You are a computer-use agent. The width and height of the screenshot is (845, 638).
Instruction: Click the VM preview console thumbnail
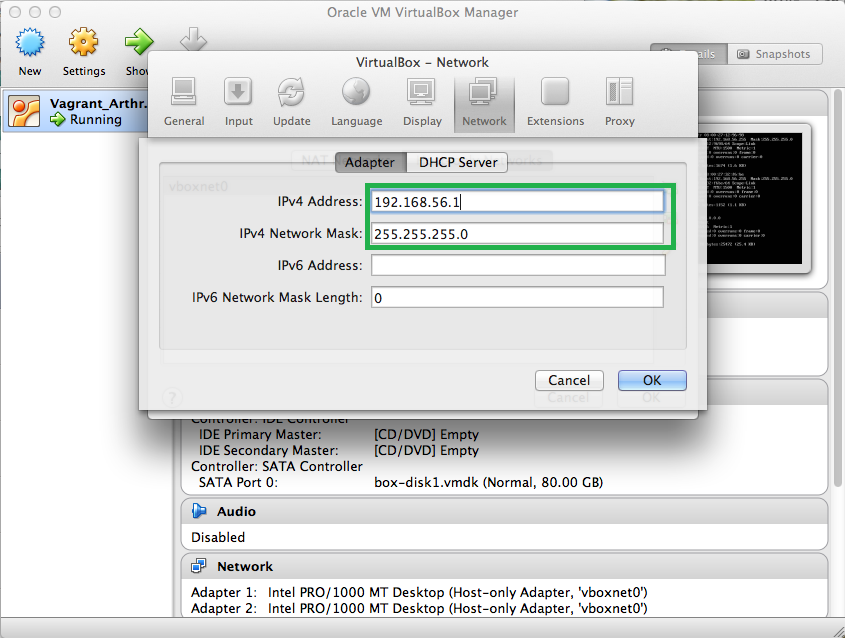pos(753,198)
